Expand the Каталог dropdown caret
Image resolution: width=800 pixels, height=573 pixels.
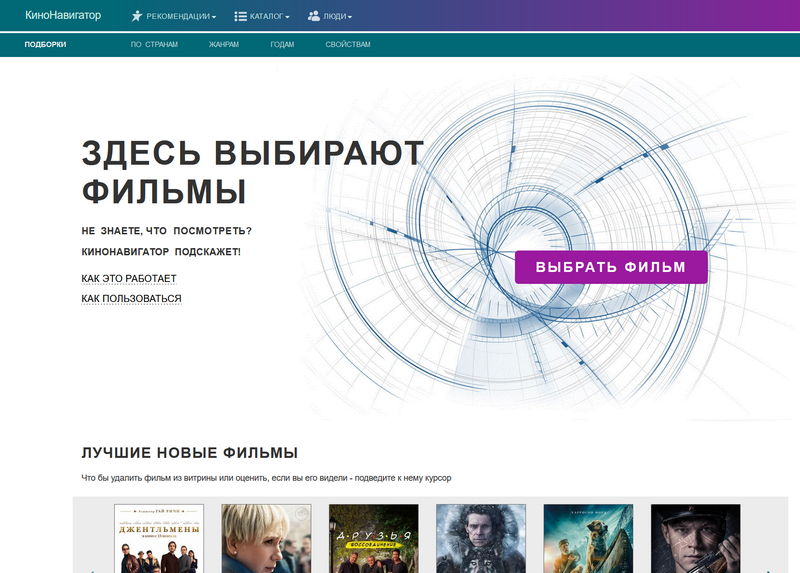point(287,18)
